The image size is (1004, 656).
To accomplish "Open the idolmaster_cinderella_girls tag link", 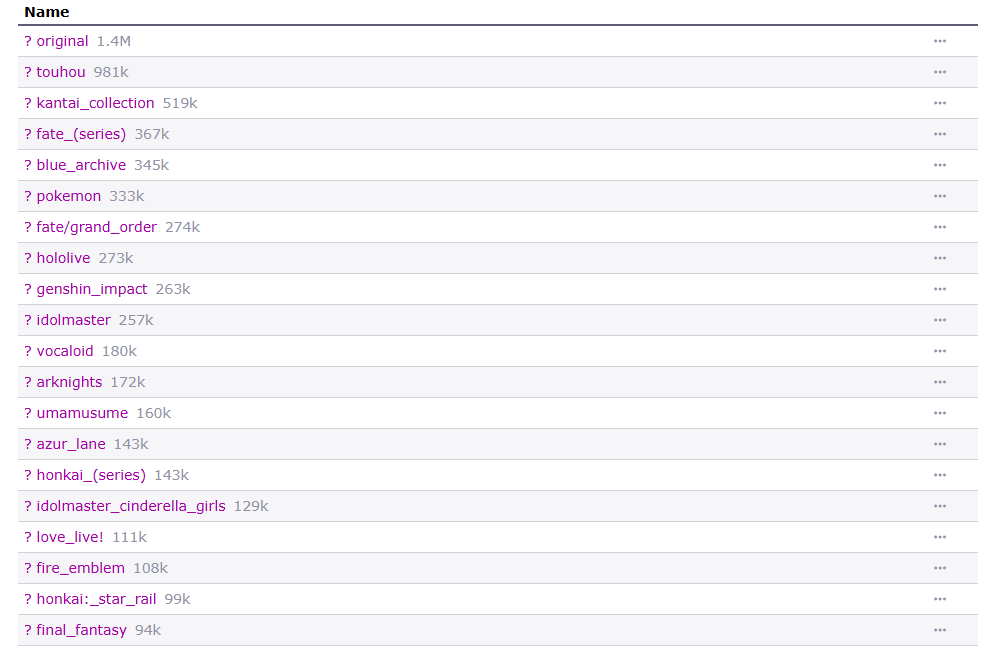I will pos(131,506).
